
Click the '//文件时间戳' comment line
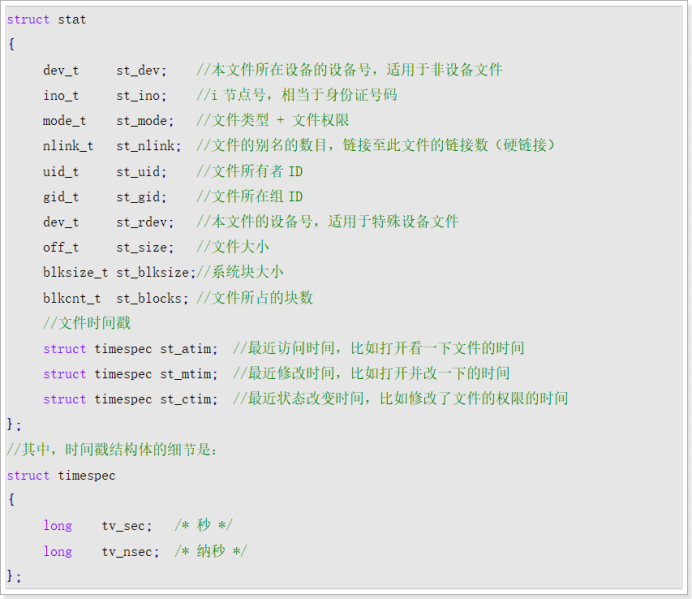pos(87,323)
